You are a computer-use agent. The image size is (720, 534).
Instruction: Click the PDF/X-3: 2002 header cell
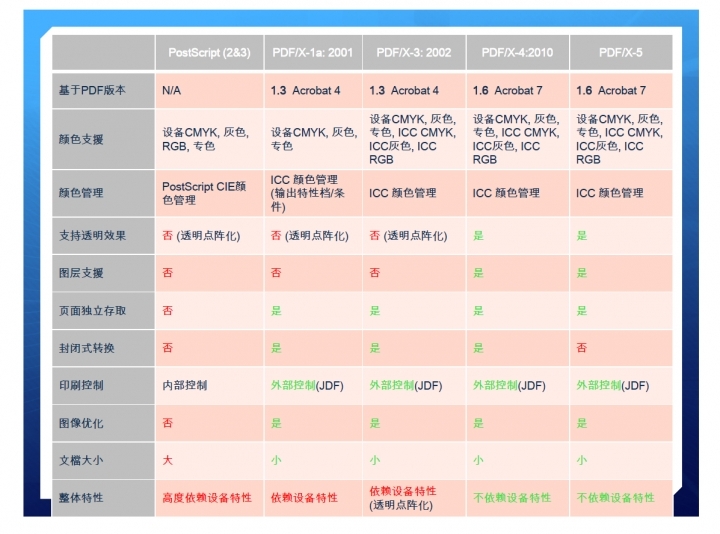click(413, 52)
